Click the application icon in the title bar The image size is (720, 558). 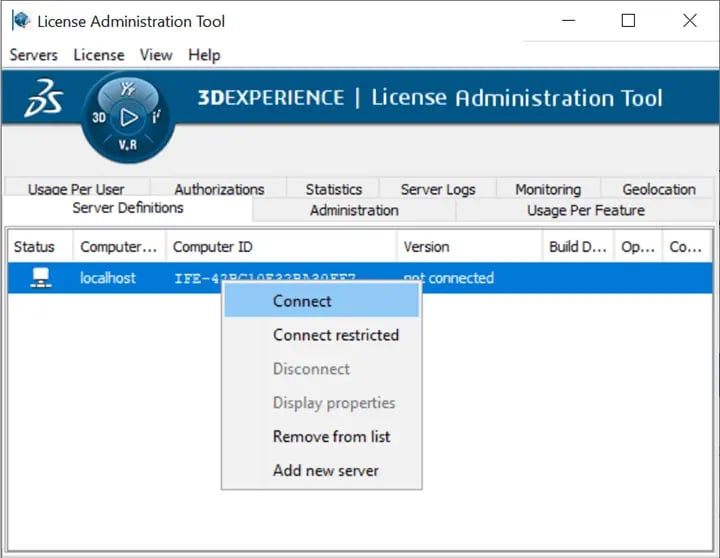point(21,21)
